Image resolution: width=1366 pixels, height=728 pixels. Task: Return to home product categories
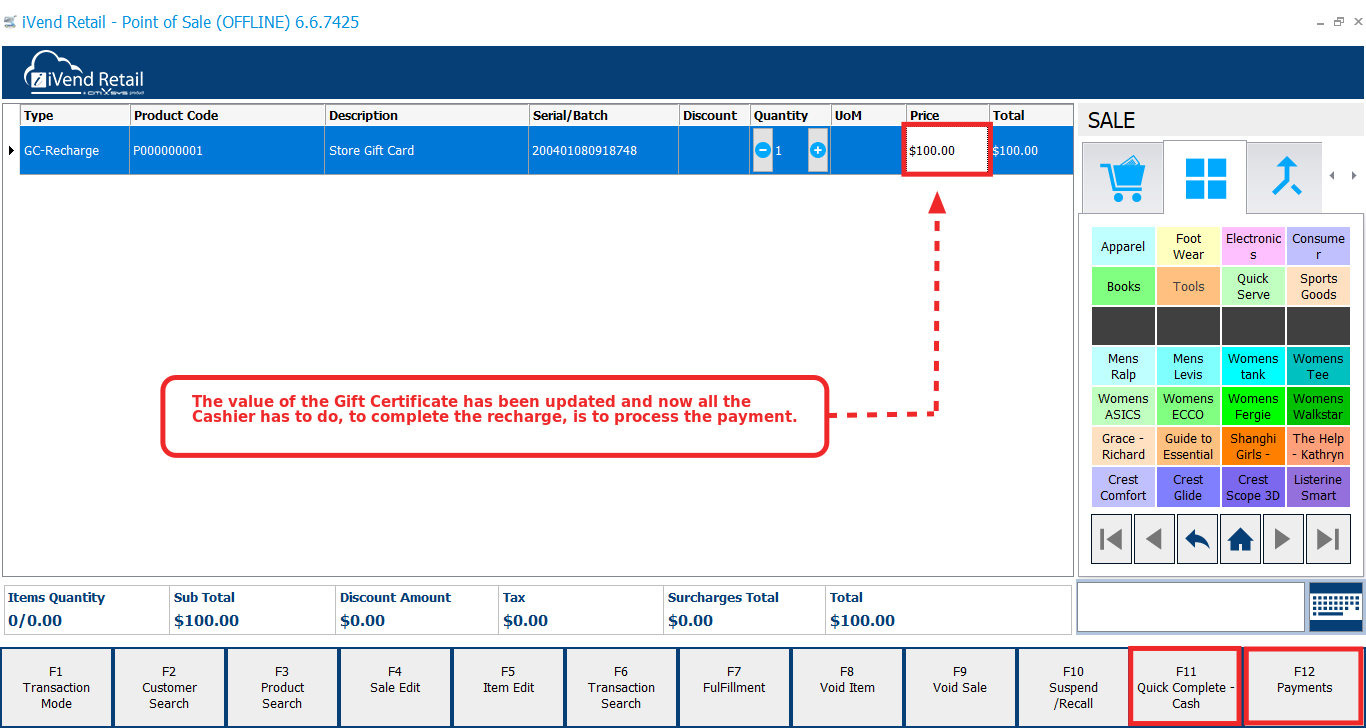(x=1240, y=540)
